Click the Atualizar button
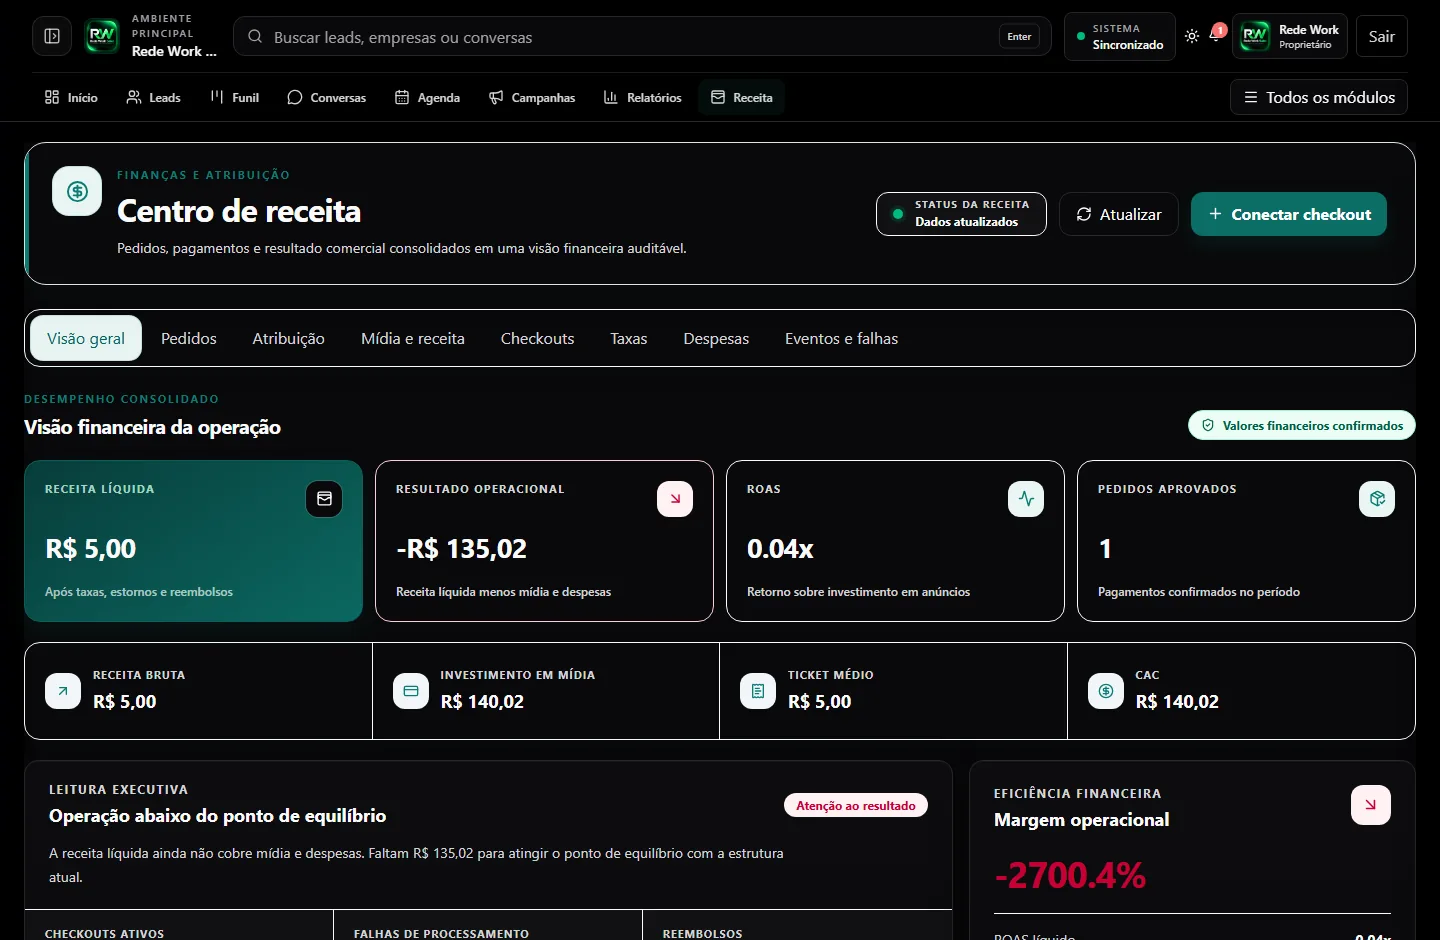The width and height of the screenshot is (1440, 940). tap(1119, 214)
